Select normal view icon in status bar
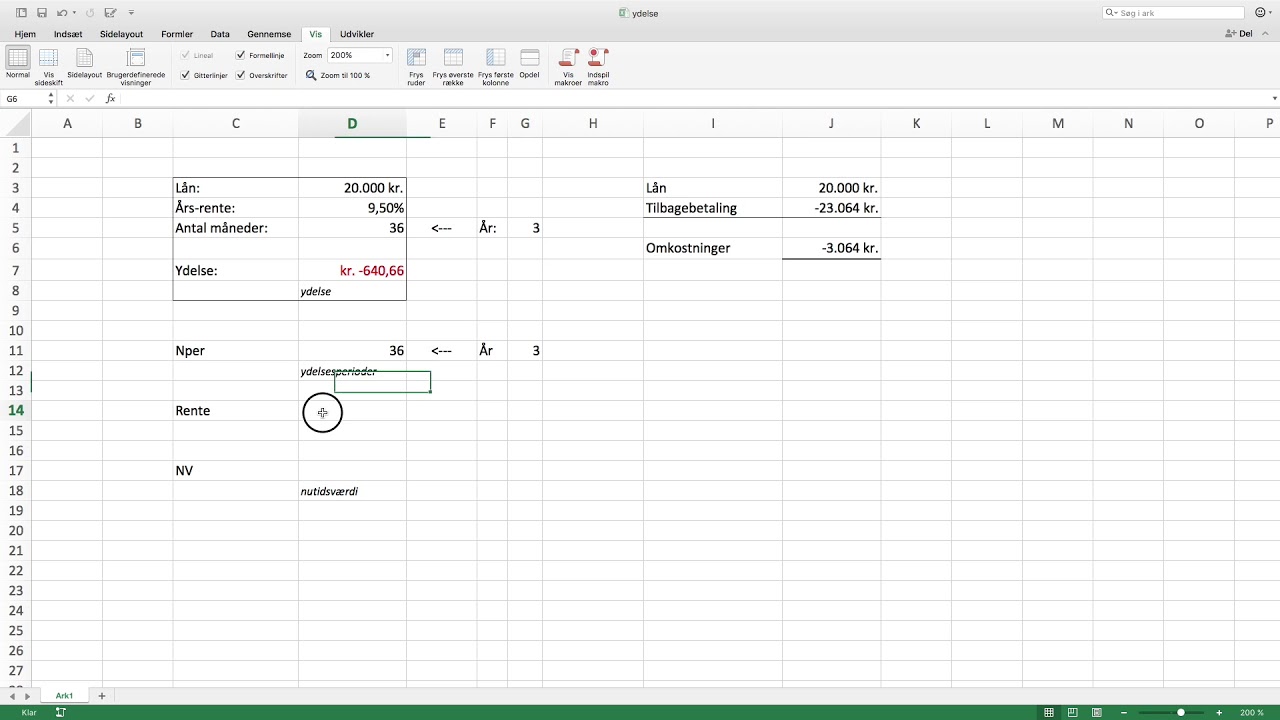Viewport: 1280px width, 720px height. tap(1048, 713)
